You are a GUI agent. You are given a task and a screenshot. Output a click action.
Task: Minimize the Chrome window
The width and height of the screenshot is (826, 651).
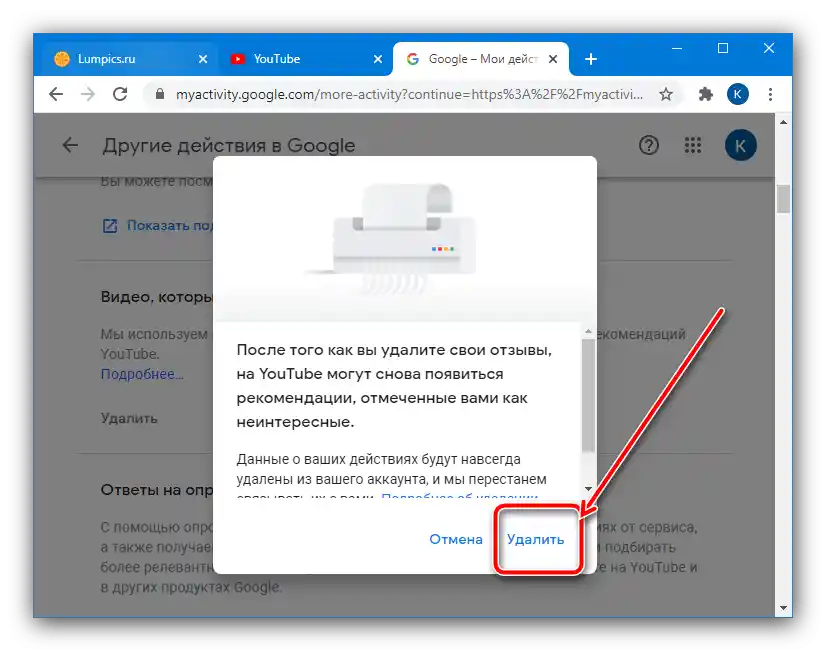click(677, 48)
